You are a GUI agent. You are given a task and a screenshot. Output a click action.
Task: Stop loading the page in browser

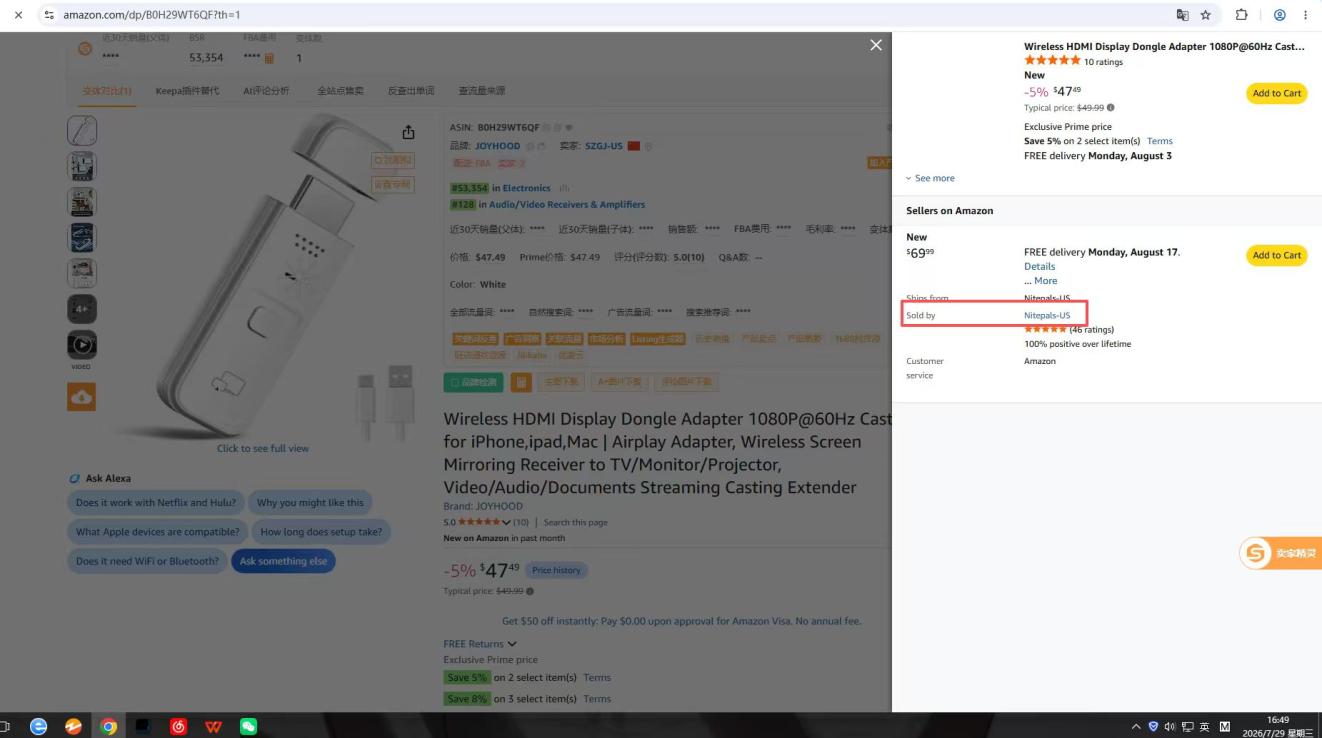pyautogui.click(x=18, y=15)
